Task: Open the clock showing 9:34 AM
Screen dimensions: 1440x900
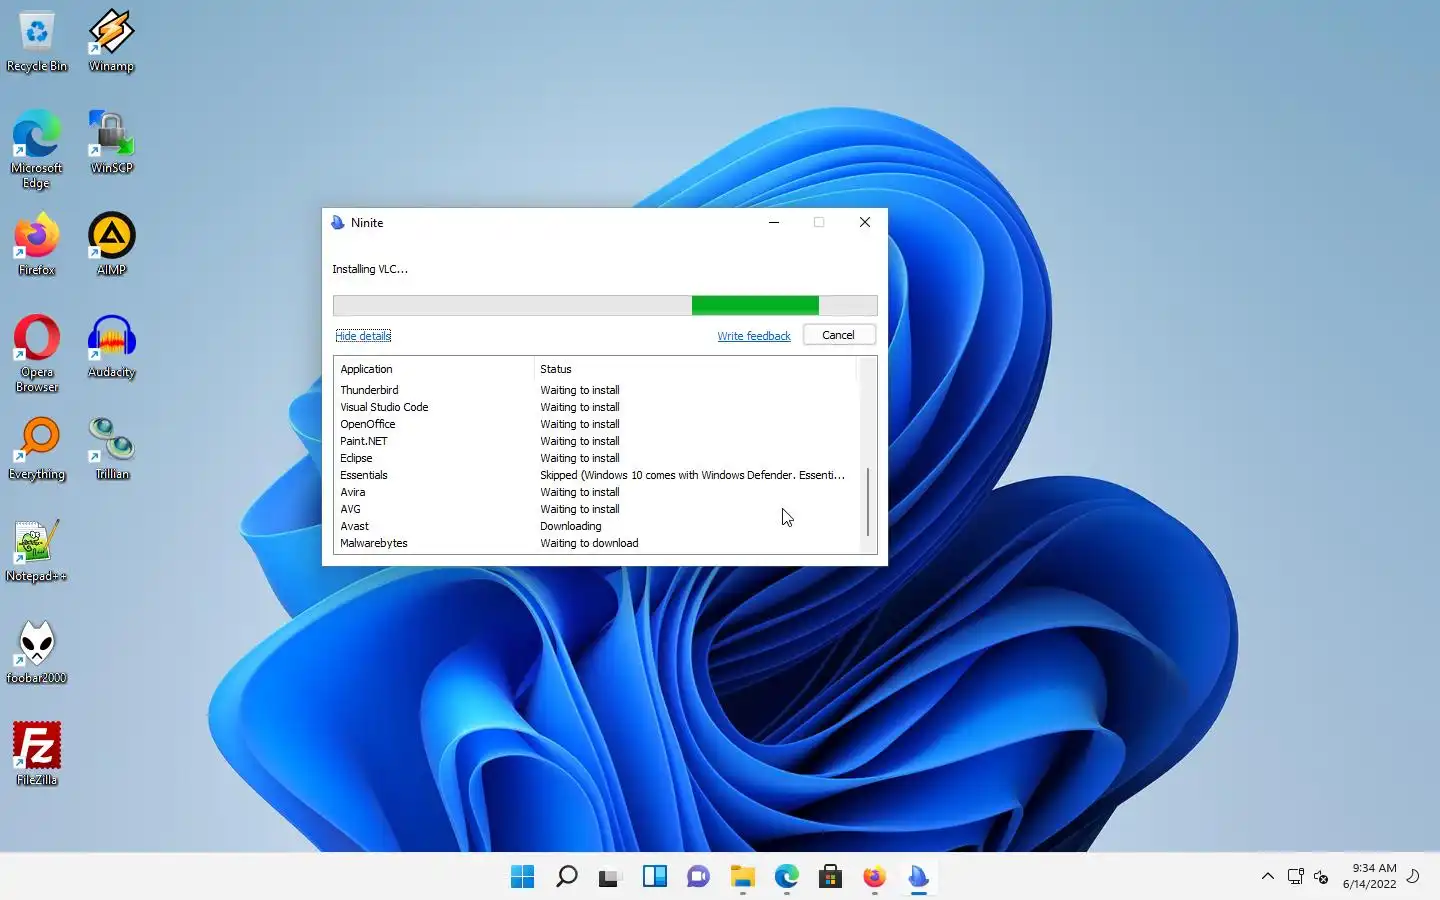Action: 1369,876
